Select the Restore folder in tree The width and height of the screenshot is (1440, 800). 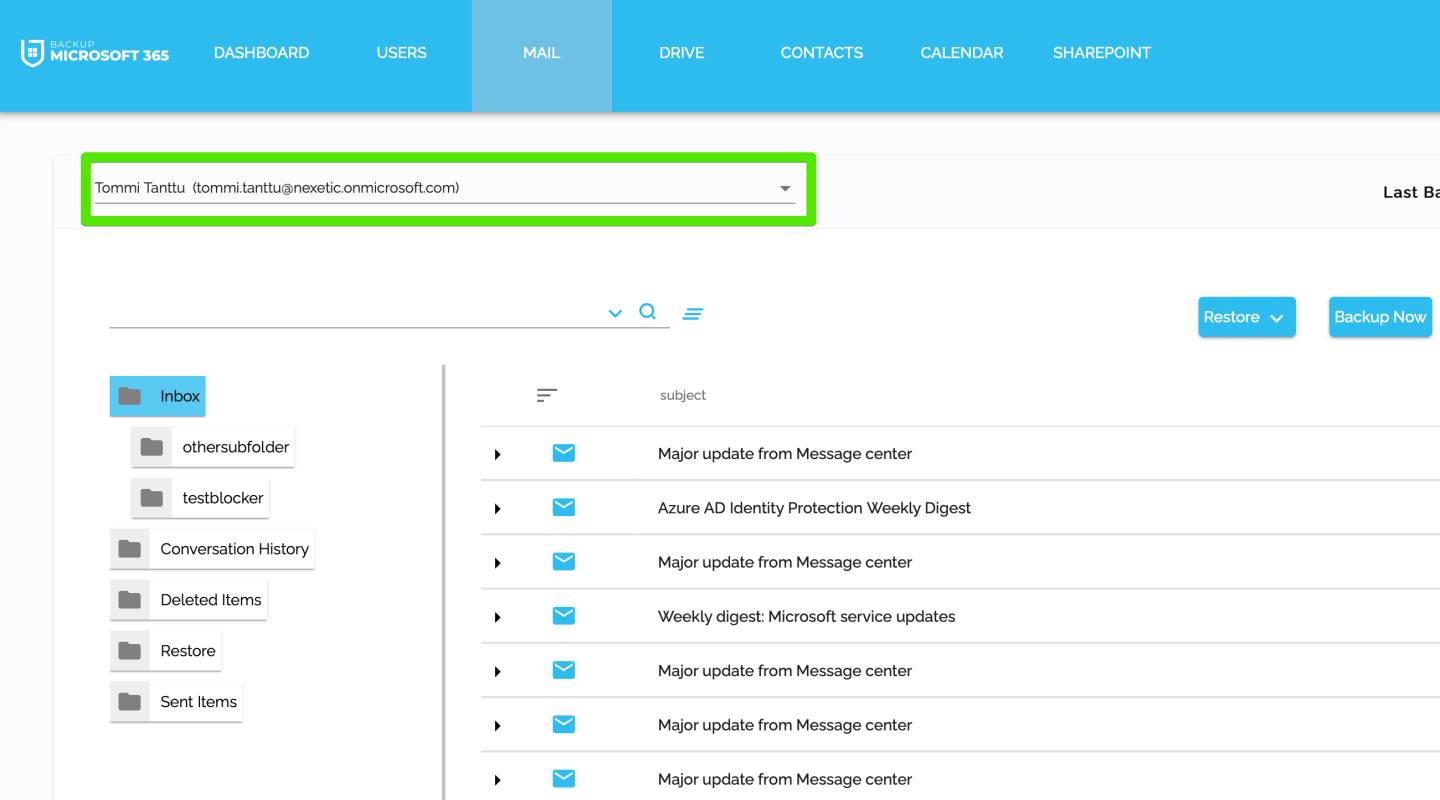pos(165,651)
